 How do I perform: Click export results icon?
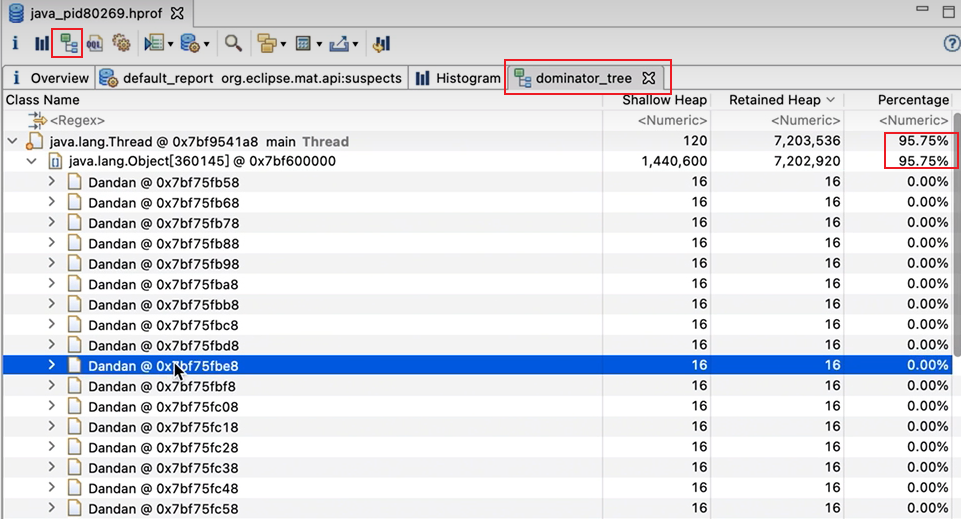tap(339, 44)
